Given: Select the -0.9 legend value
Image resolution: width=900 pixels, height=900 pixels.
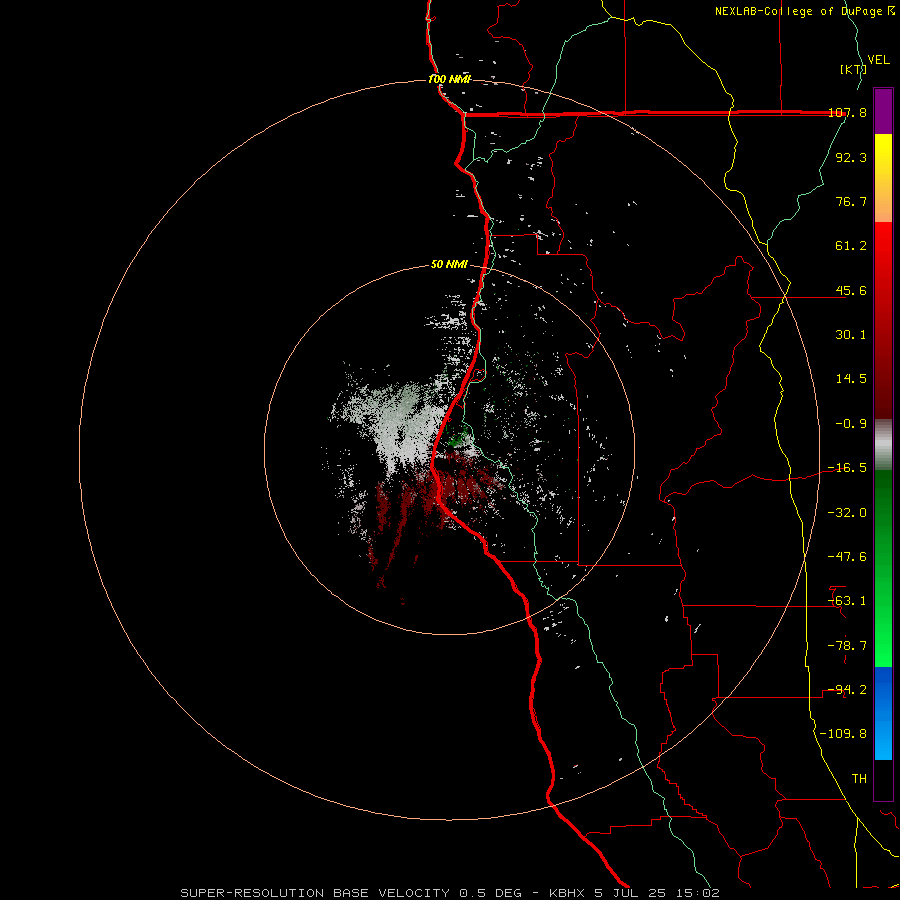Looking at the screenshot, I should [x=851, y=424].
